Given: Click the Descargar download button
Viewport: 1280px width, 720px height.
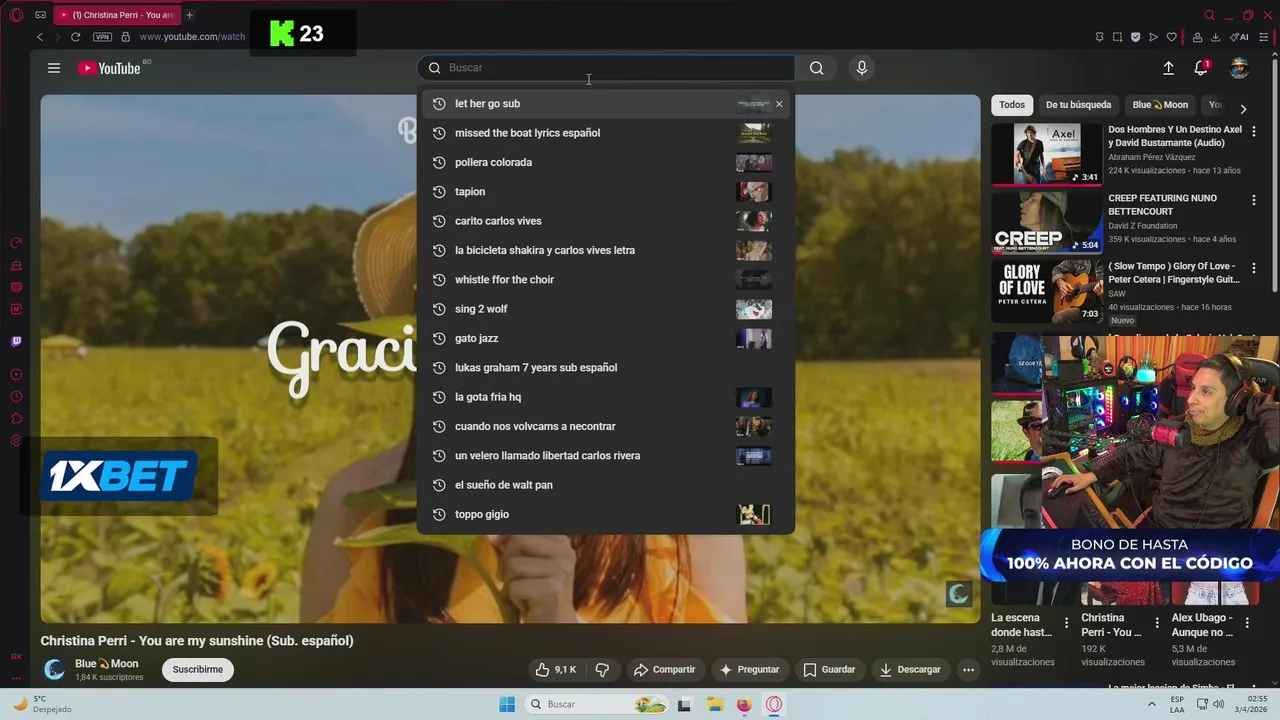Looking at the screenshot, I should point(911,669).
